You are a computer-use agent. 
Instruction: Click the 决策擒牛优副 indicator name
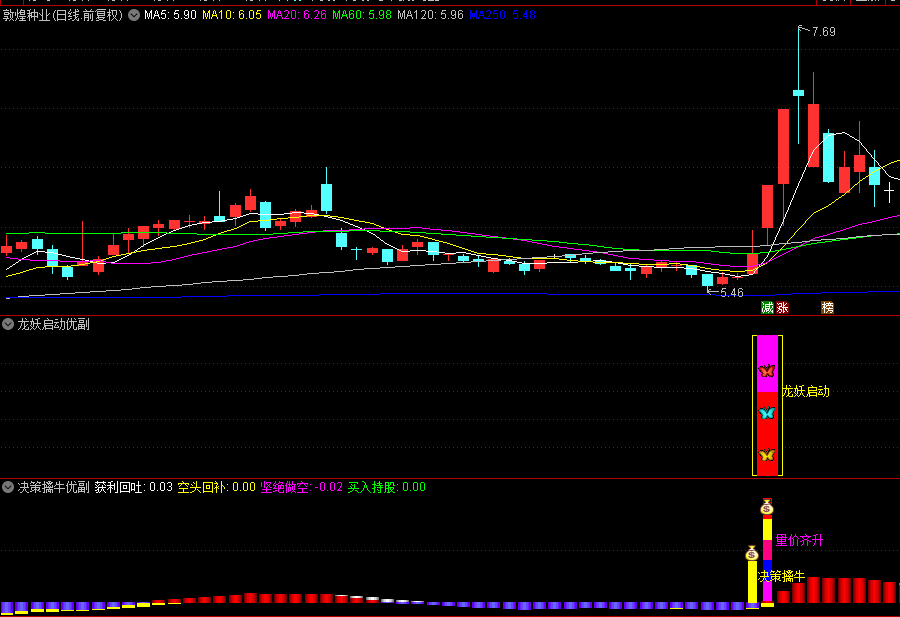tap(53, 487)
